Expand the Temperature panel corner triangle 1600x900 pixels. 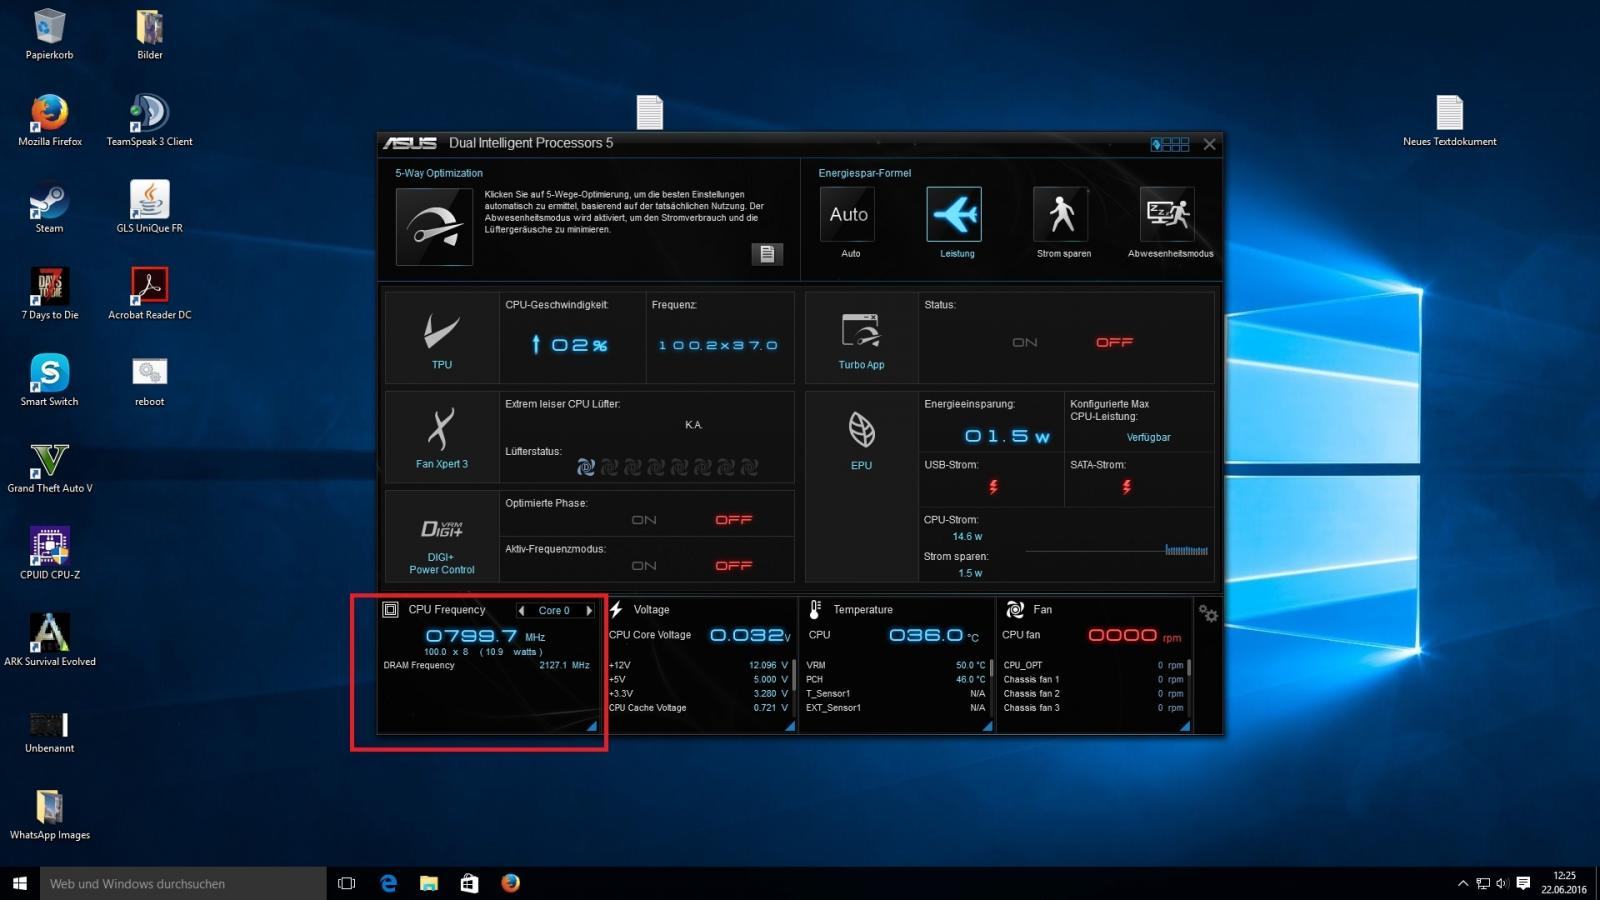[x=988, y=726]
